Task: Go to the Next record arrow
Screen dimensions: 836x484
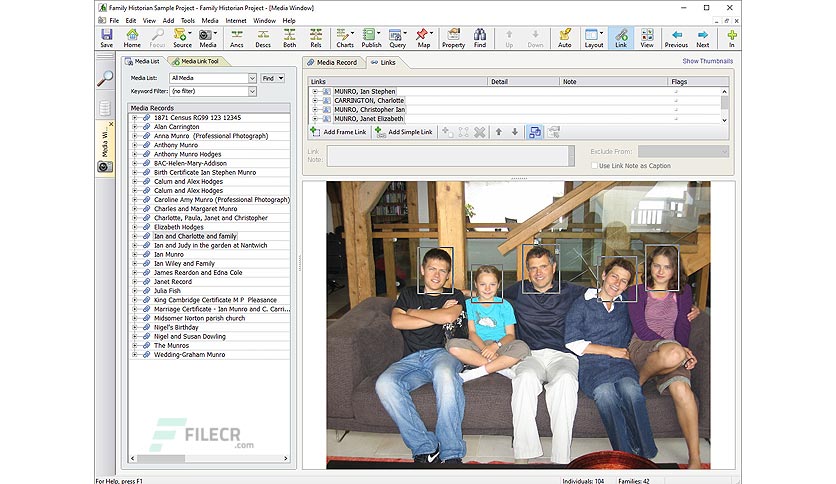Action: [703, 38]
